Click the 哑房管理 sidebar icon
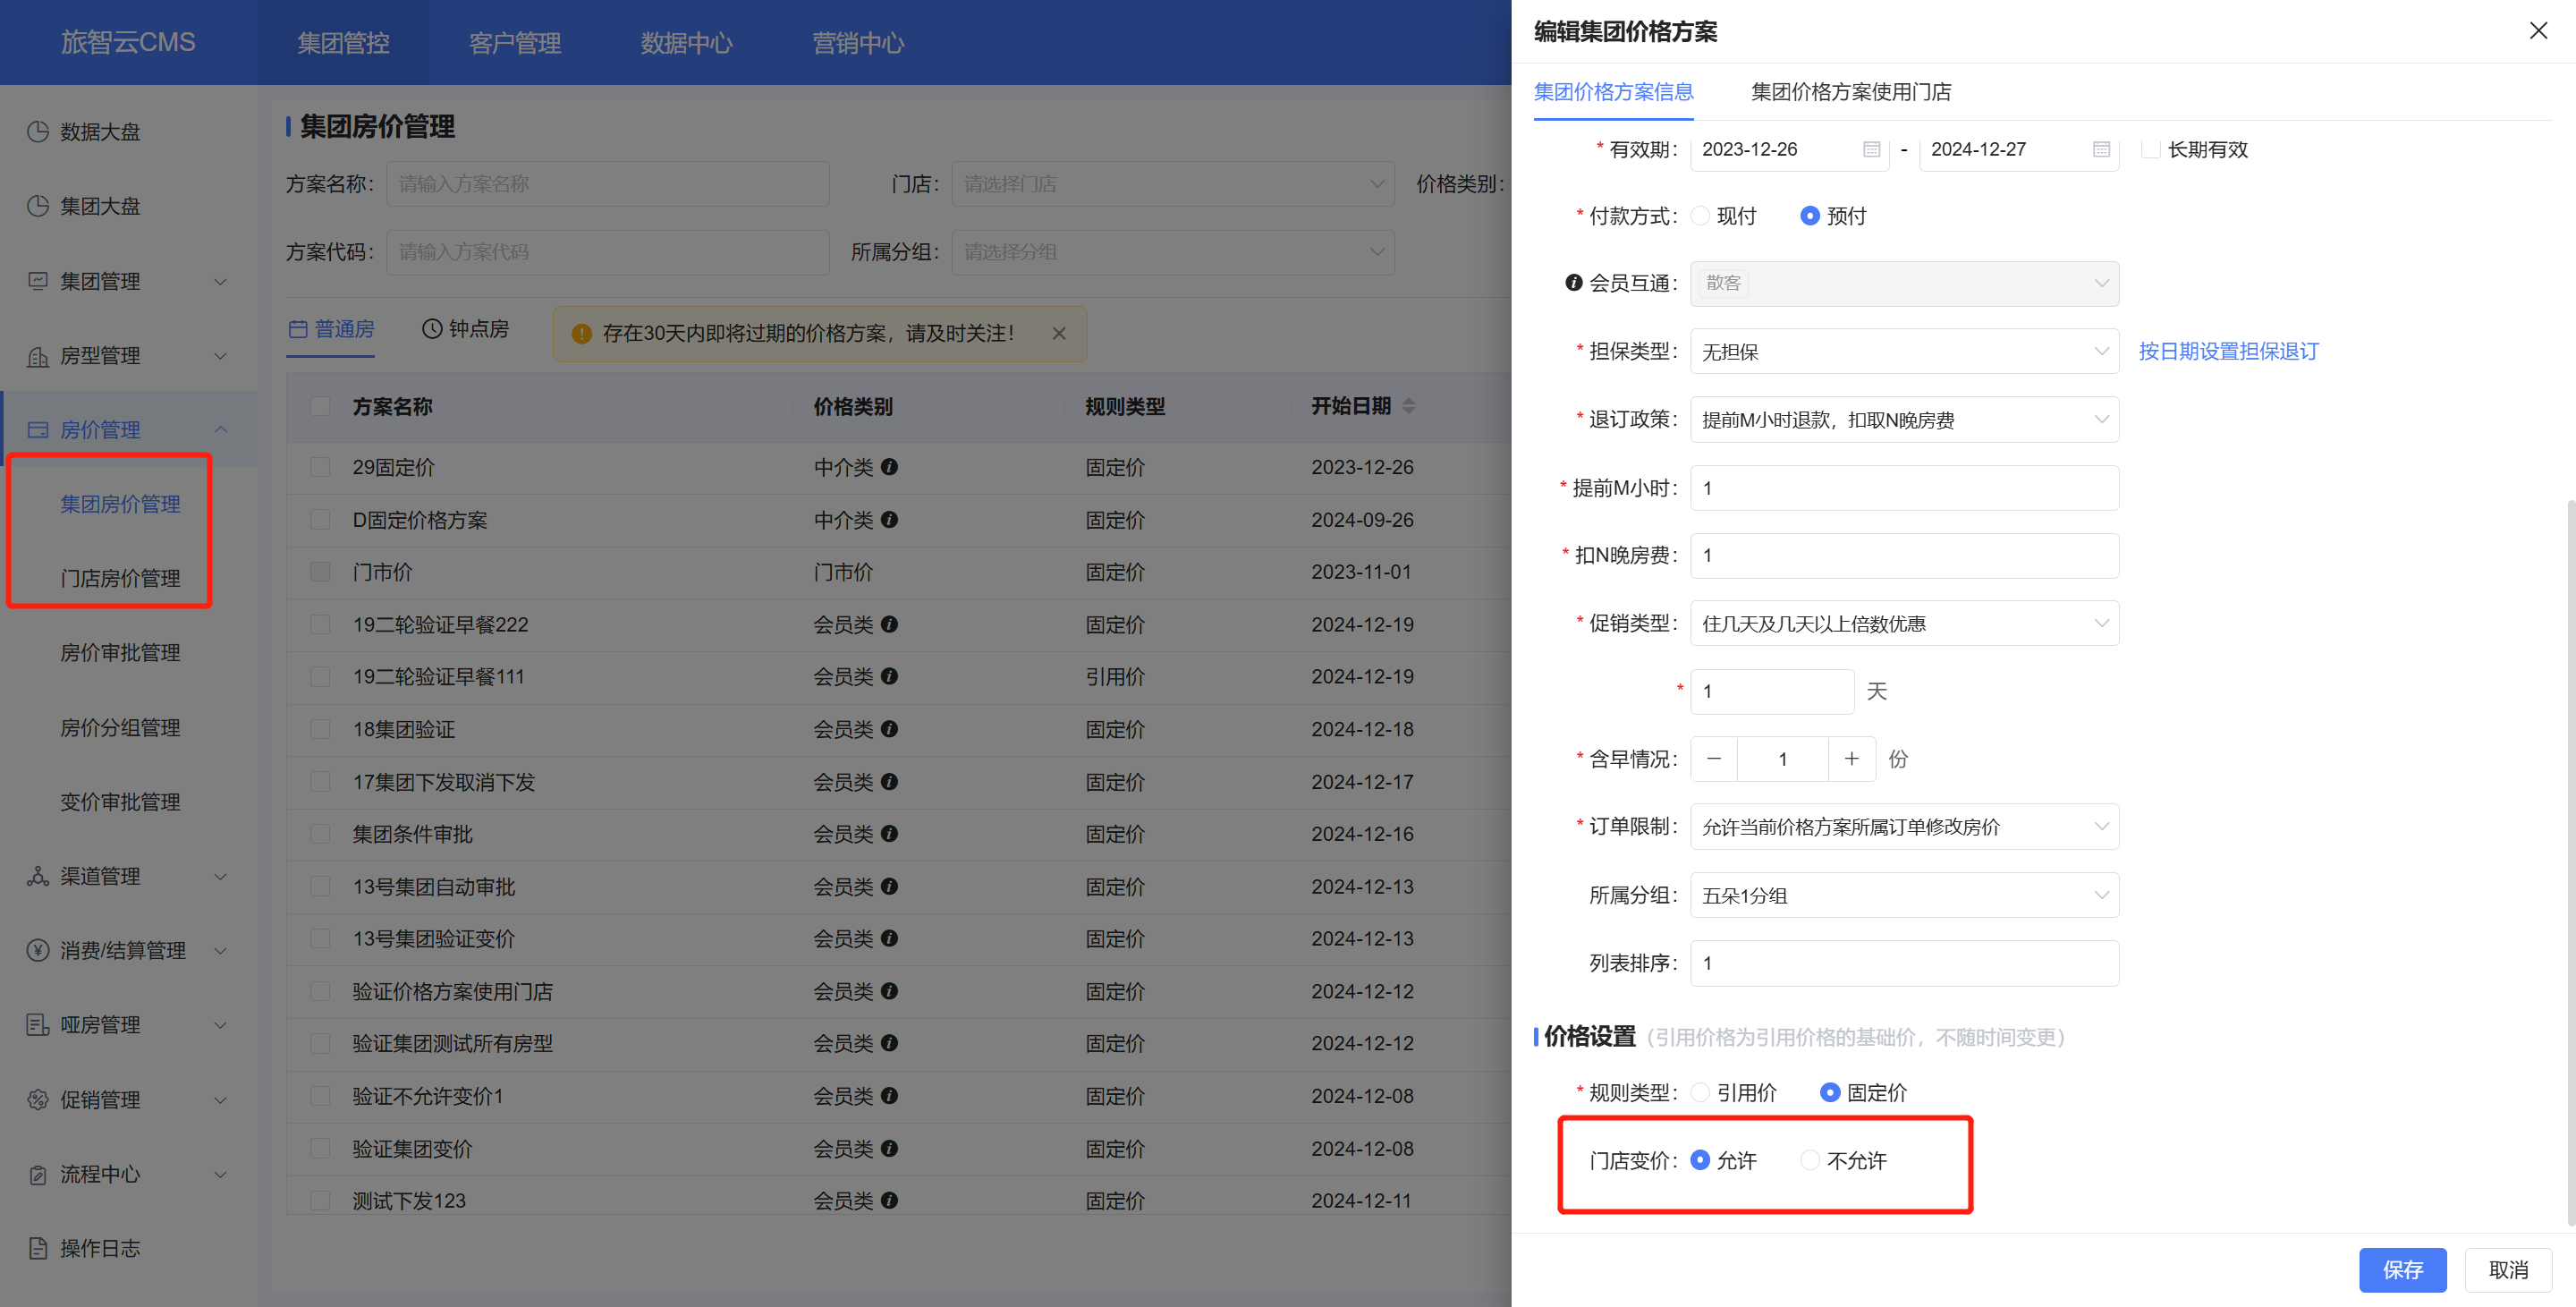2576x1307 pixels. [38, 1025]
